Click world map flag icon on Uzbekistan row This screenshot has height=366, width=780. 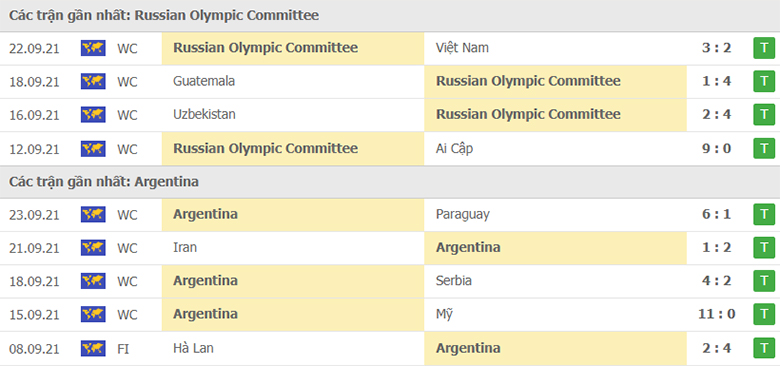93,115
